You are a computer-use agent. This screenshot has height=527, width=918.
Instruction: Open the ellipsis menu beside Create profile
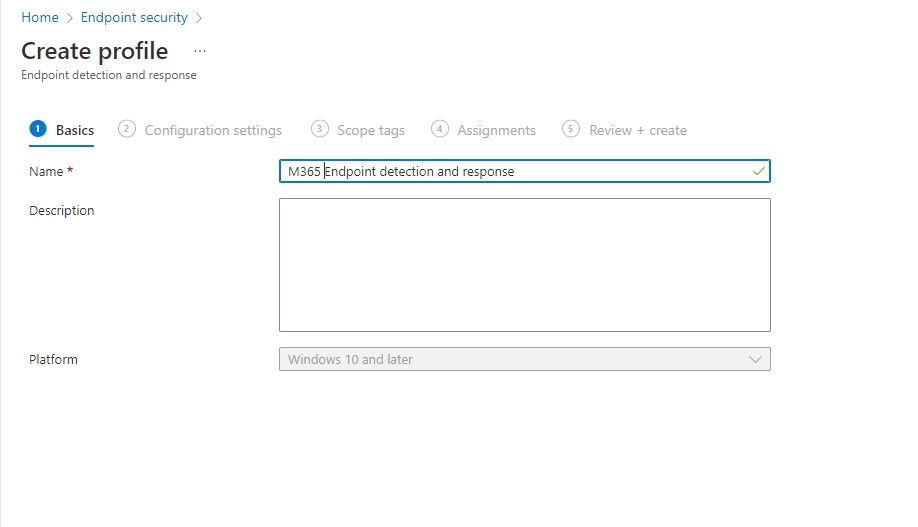tap(200, 52)
